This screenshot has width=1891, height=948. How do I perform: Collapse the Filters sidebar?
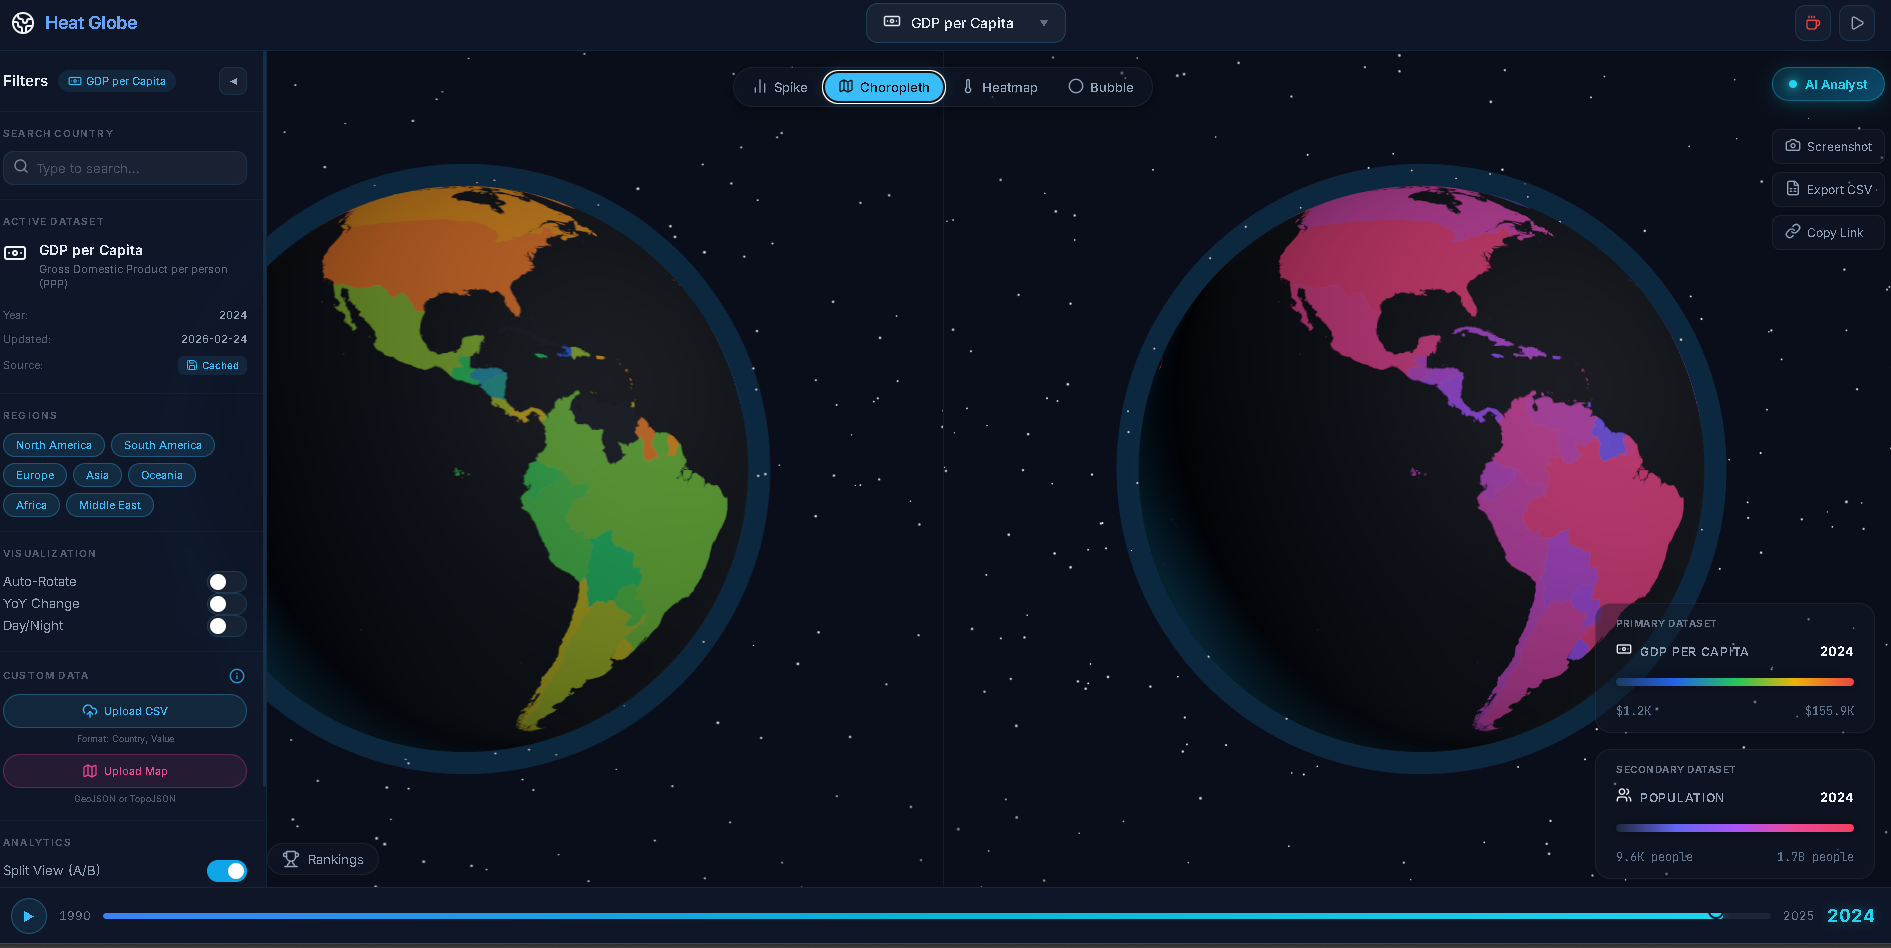pos(232,80)
